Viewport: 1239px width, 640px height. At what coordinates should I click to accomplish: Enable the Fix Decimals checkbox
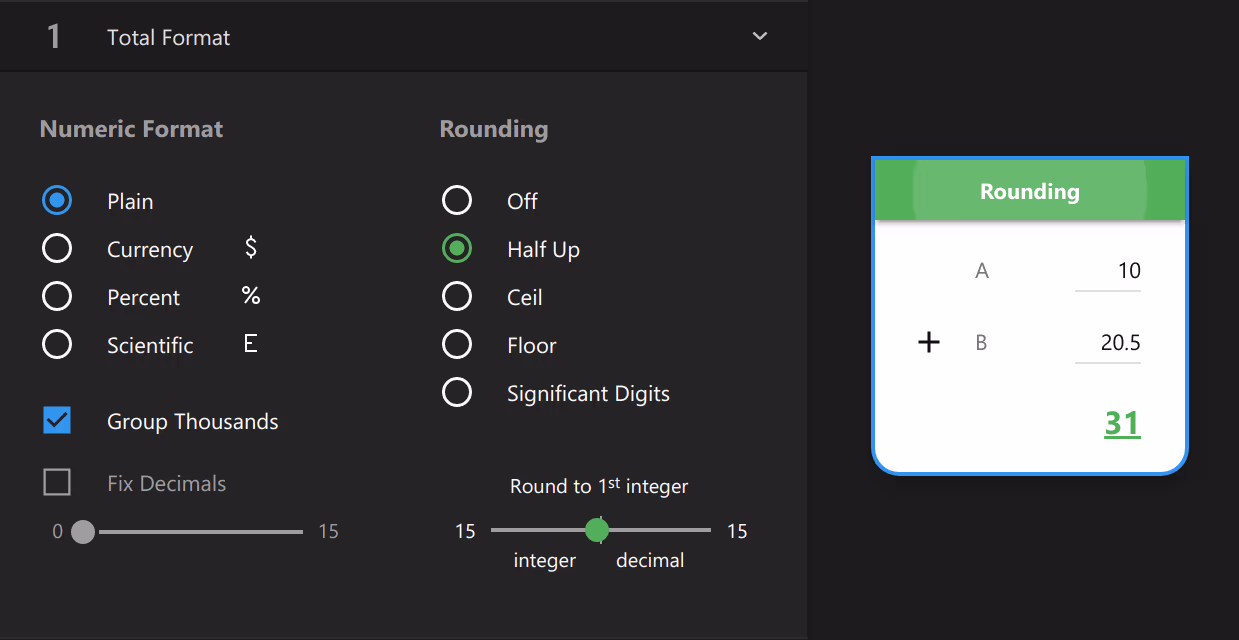pos(57,483)
